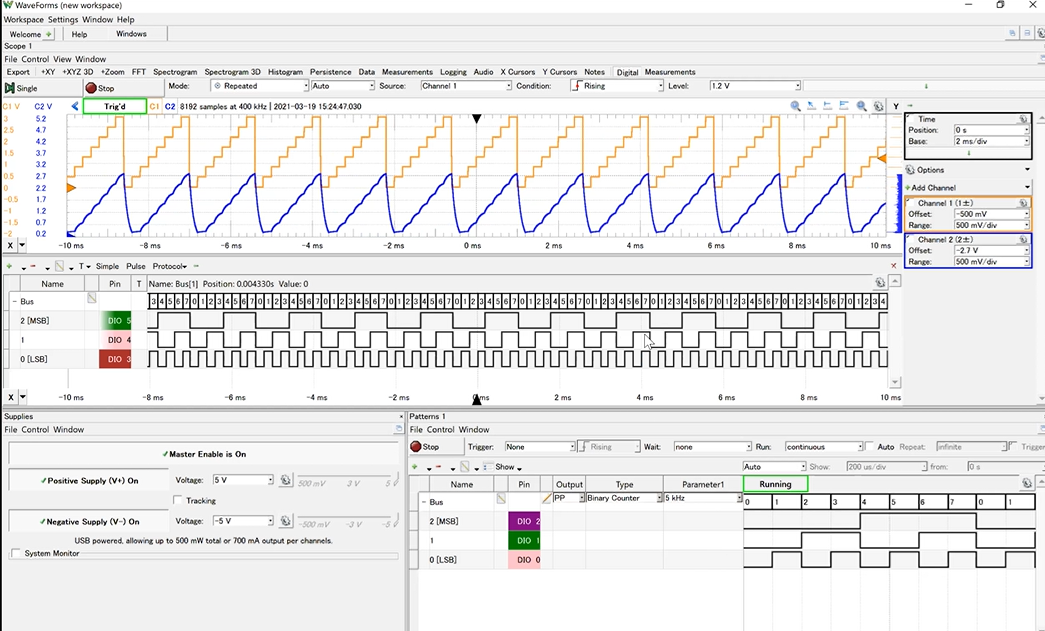The height and width of the screenshot is (631, 1045).
Task: Open Negative Supply voltage gear settings
Action: 286,521
